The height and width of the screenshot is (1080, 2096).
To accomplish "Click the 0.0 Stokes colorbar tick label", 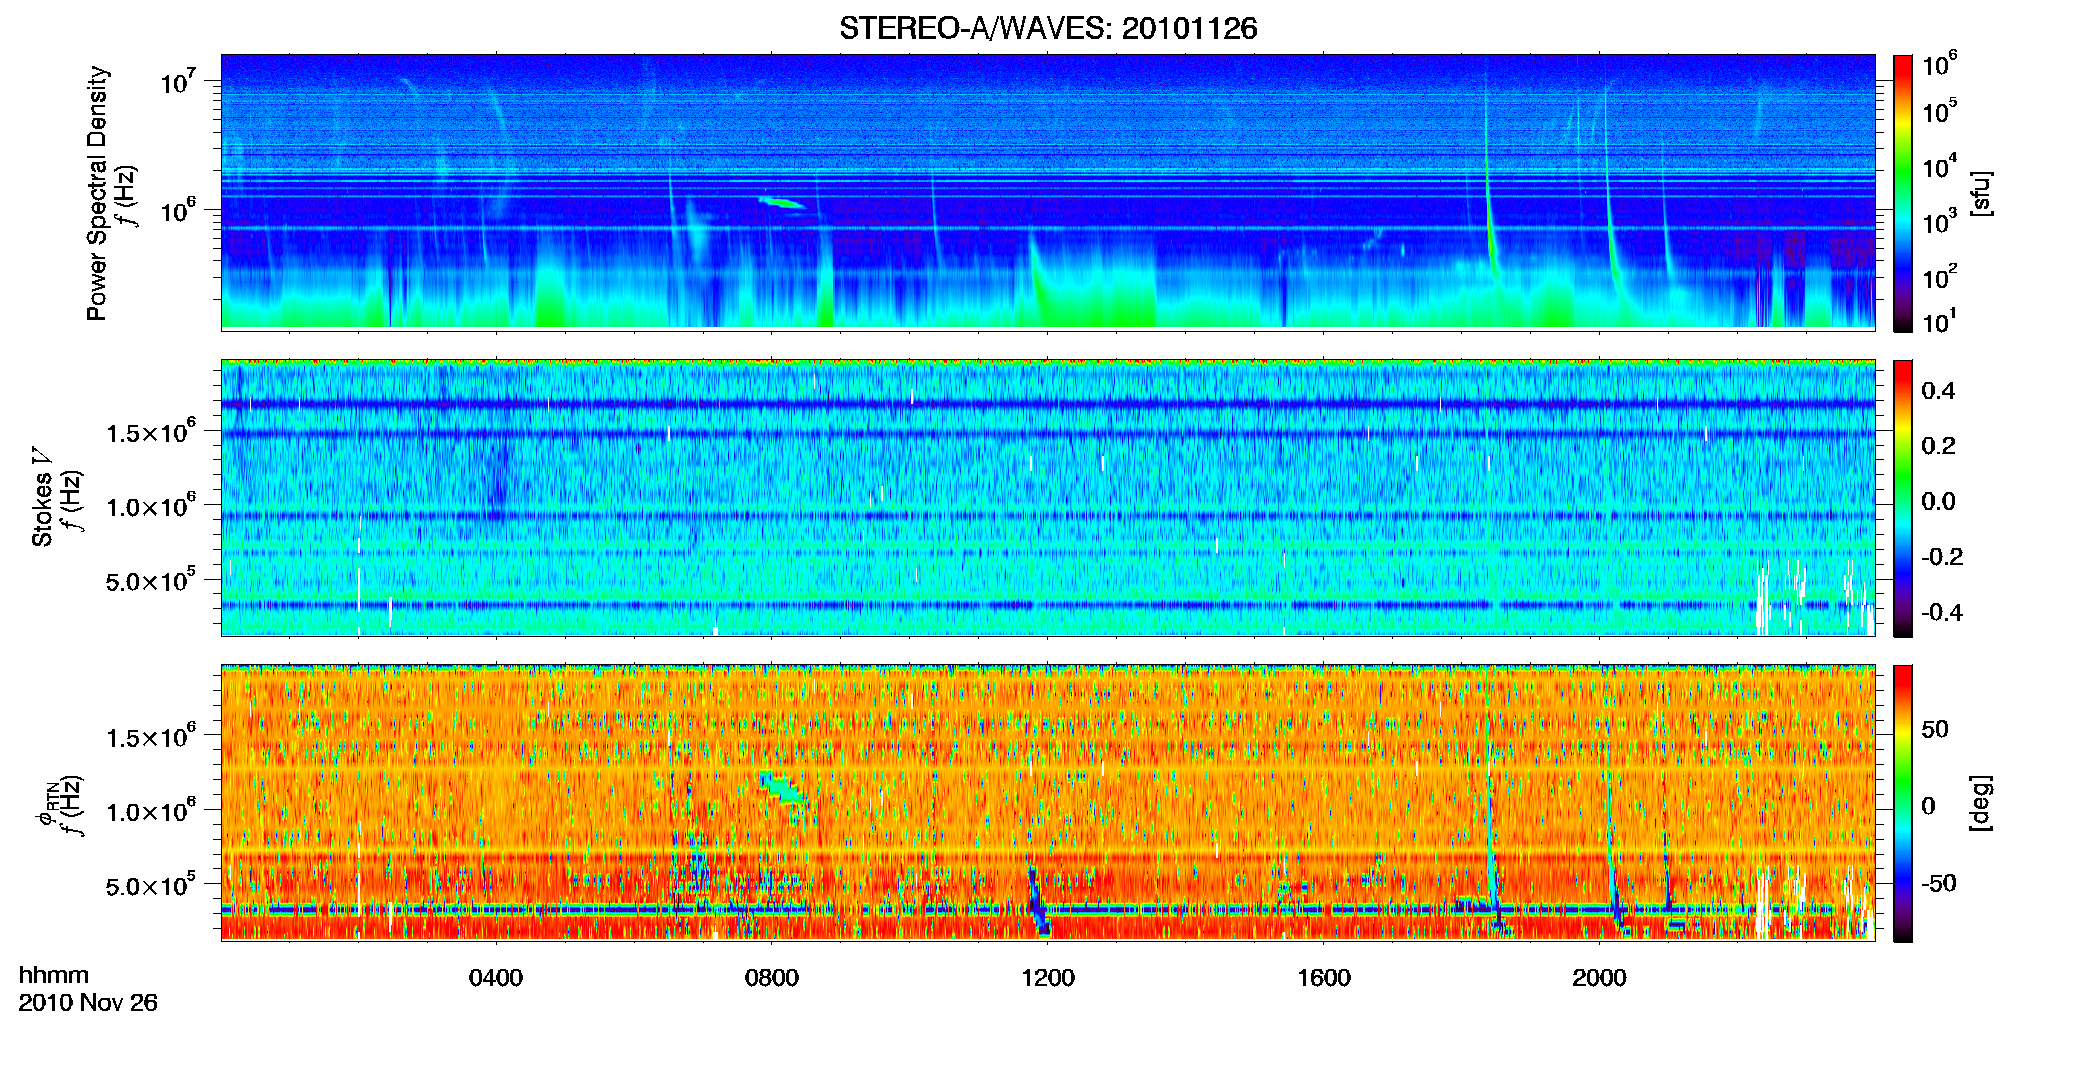I will coord(1938,502).
